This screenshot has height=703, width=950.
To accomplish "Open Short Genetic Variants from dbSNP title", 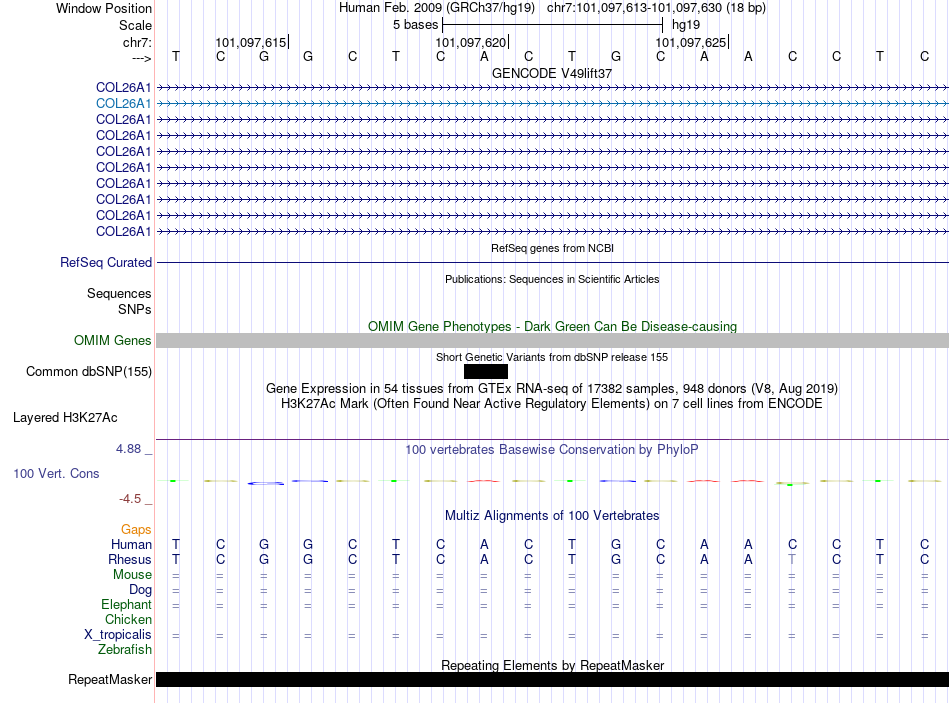I will click(552, 358).
